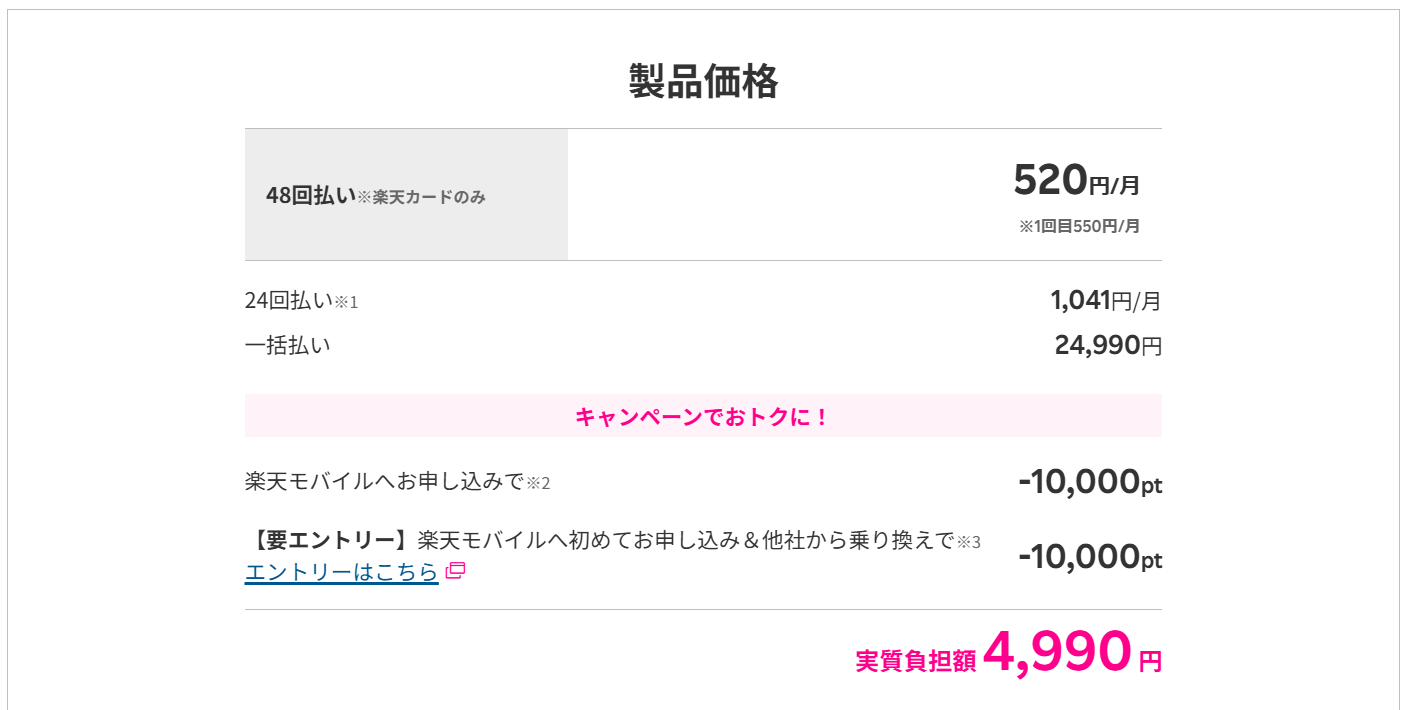
Task: Select the 24回払い payment label
Action: (289, 300)
